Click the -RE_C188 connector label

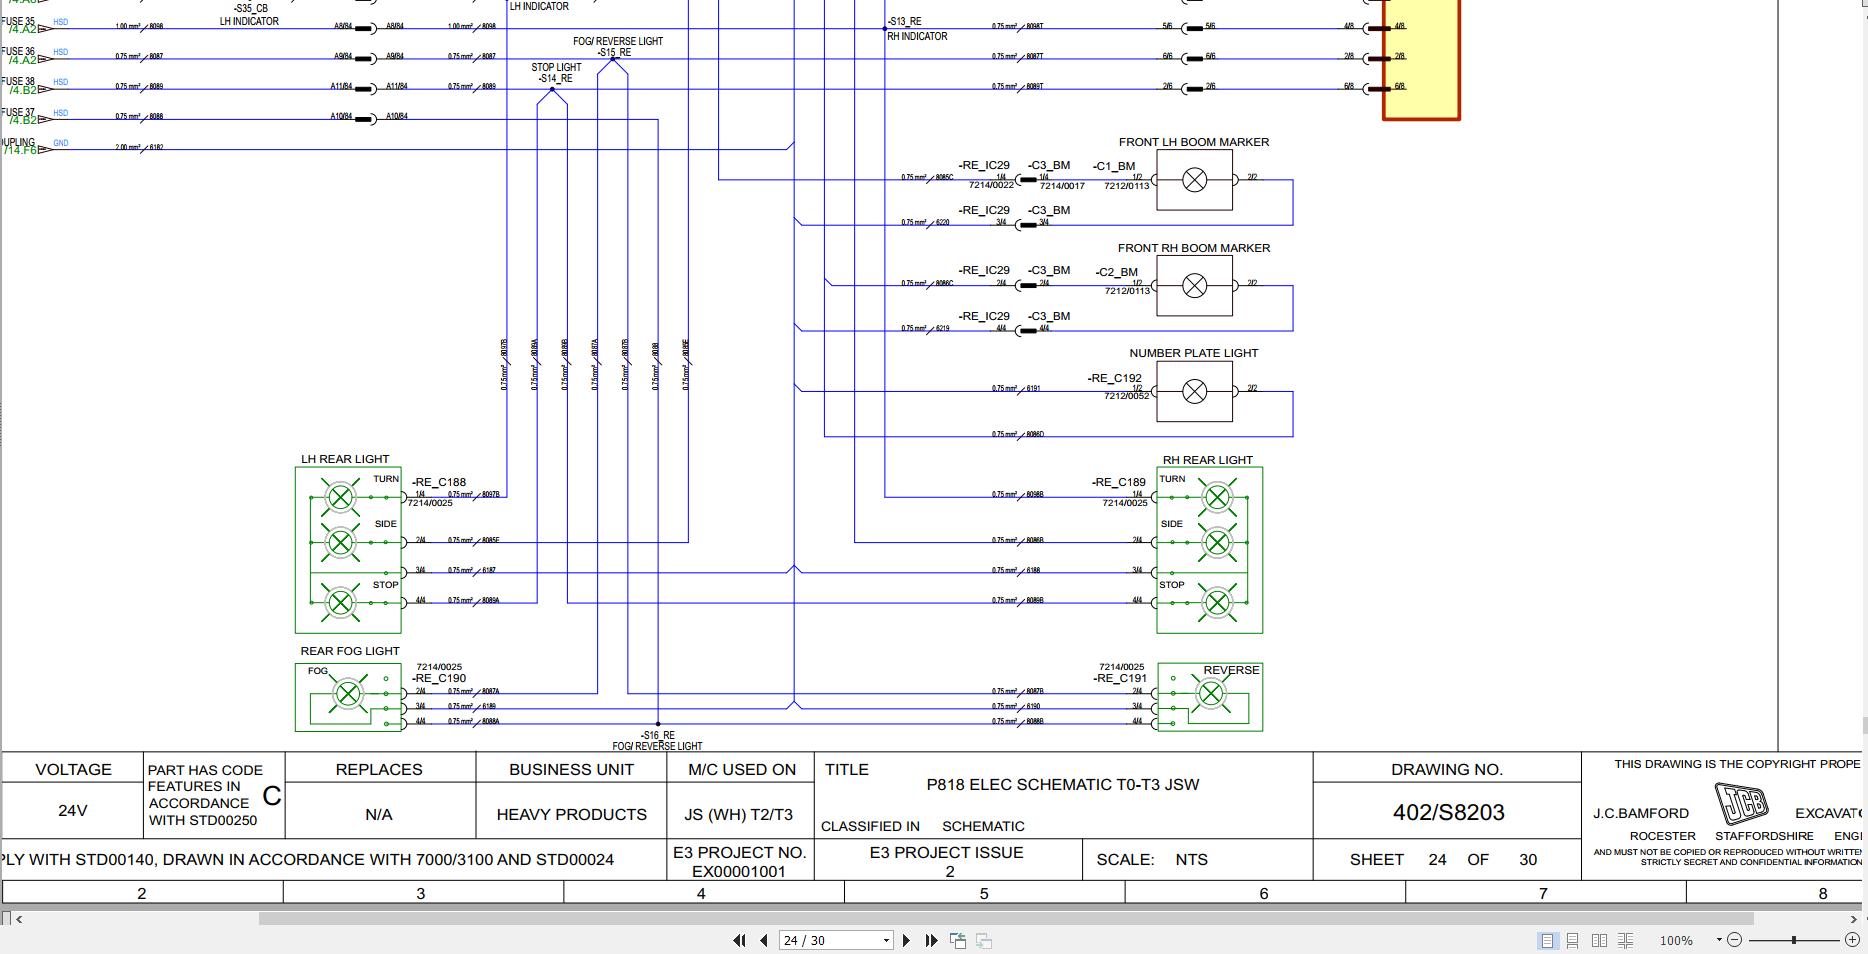coord(439,482)
